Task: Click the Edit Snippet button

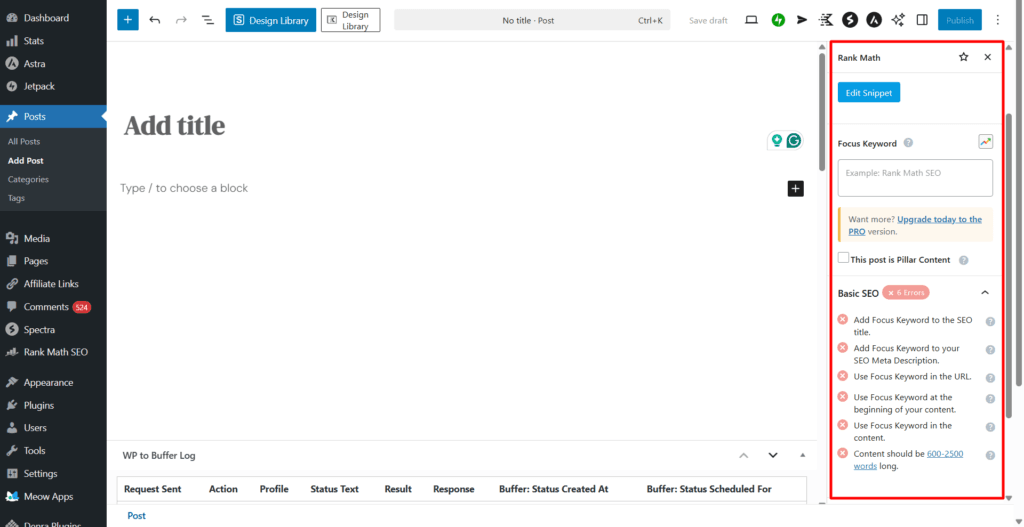Action: [869, 93]
